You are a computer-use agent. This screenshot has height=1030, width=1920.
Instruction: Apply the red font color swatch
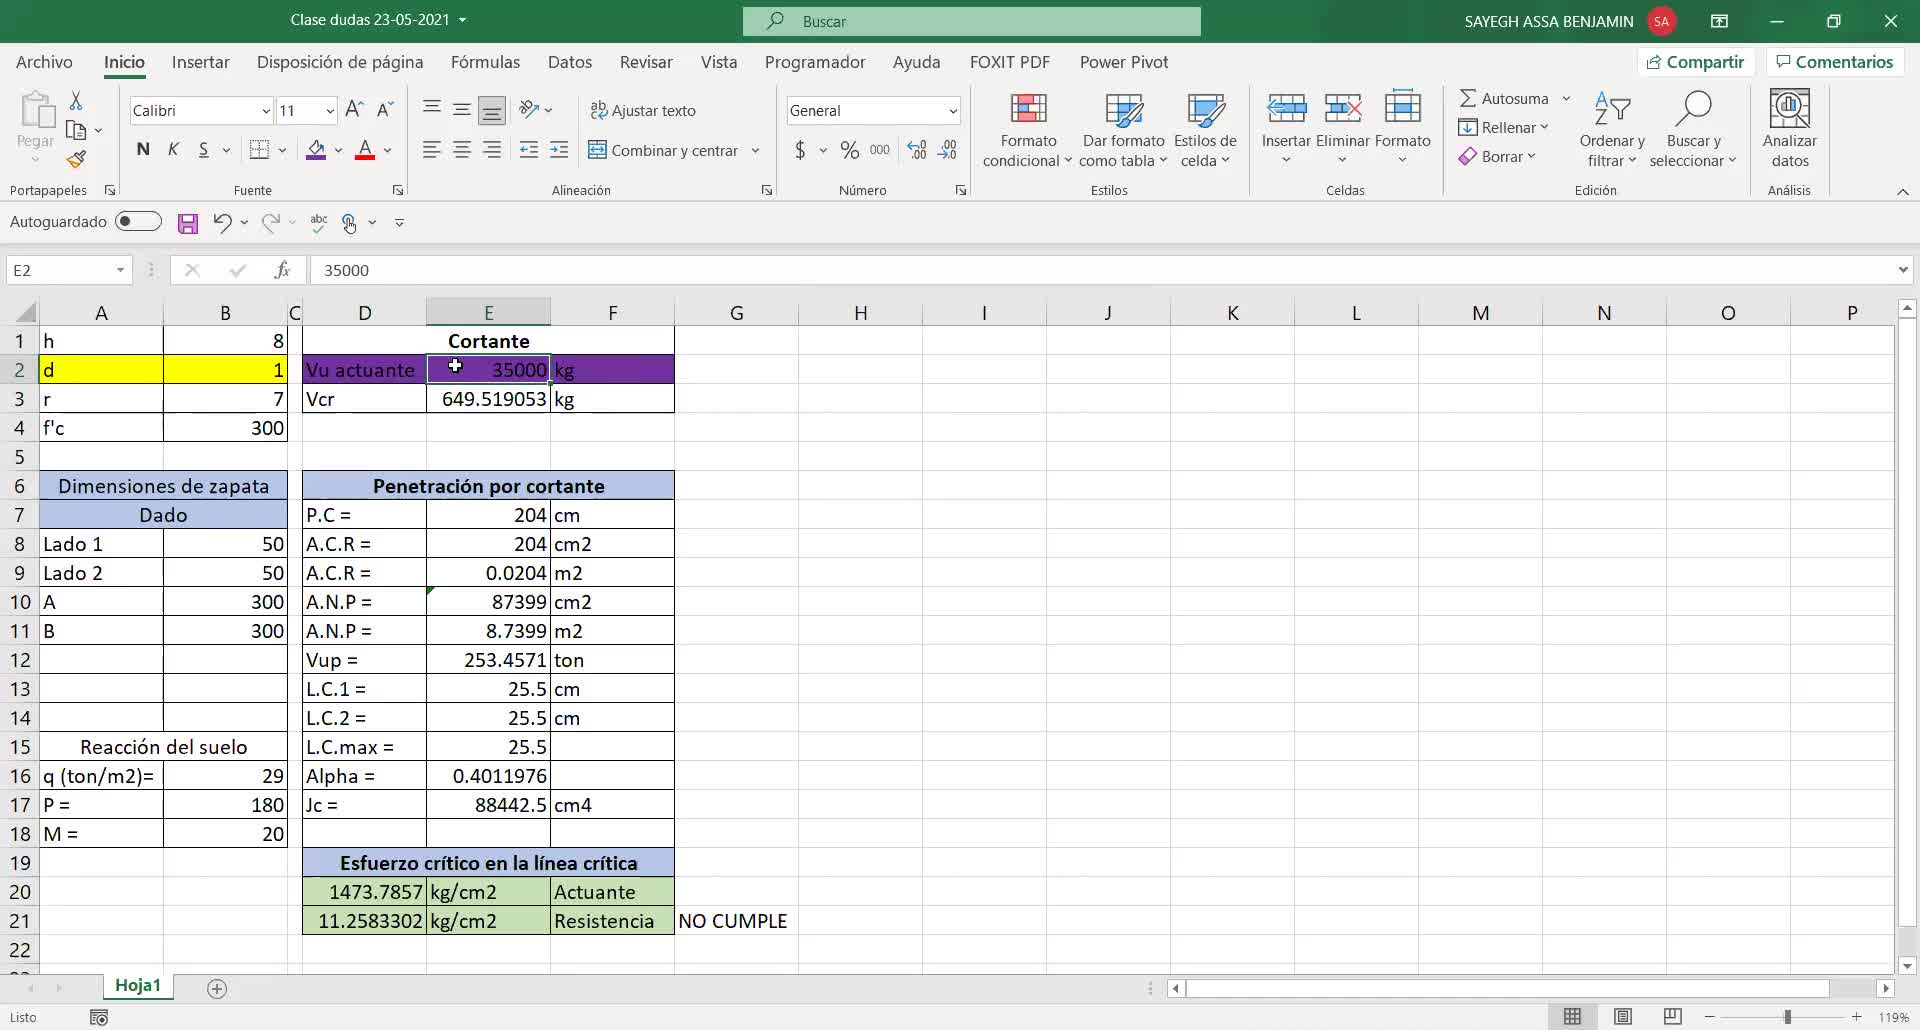[x=365, y=150]
